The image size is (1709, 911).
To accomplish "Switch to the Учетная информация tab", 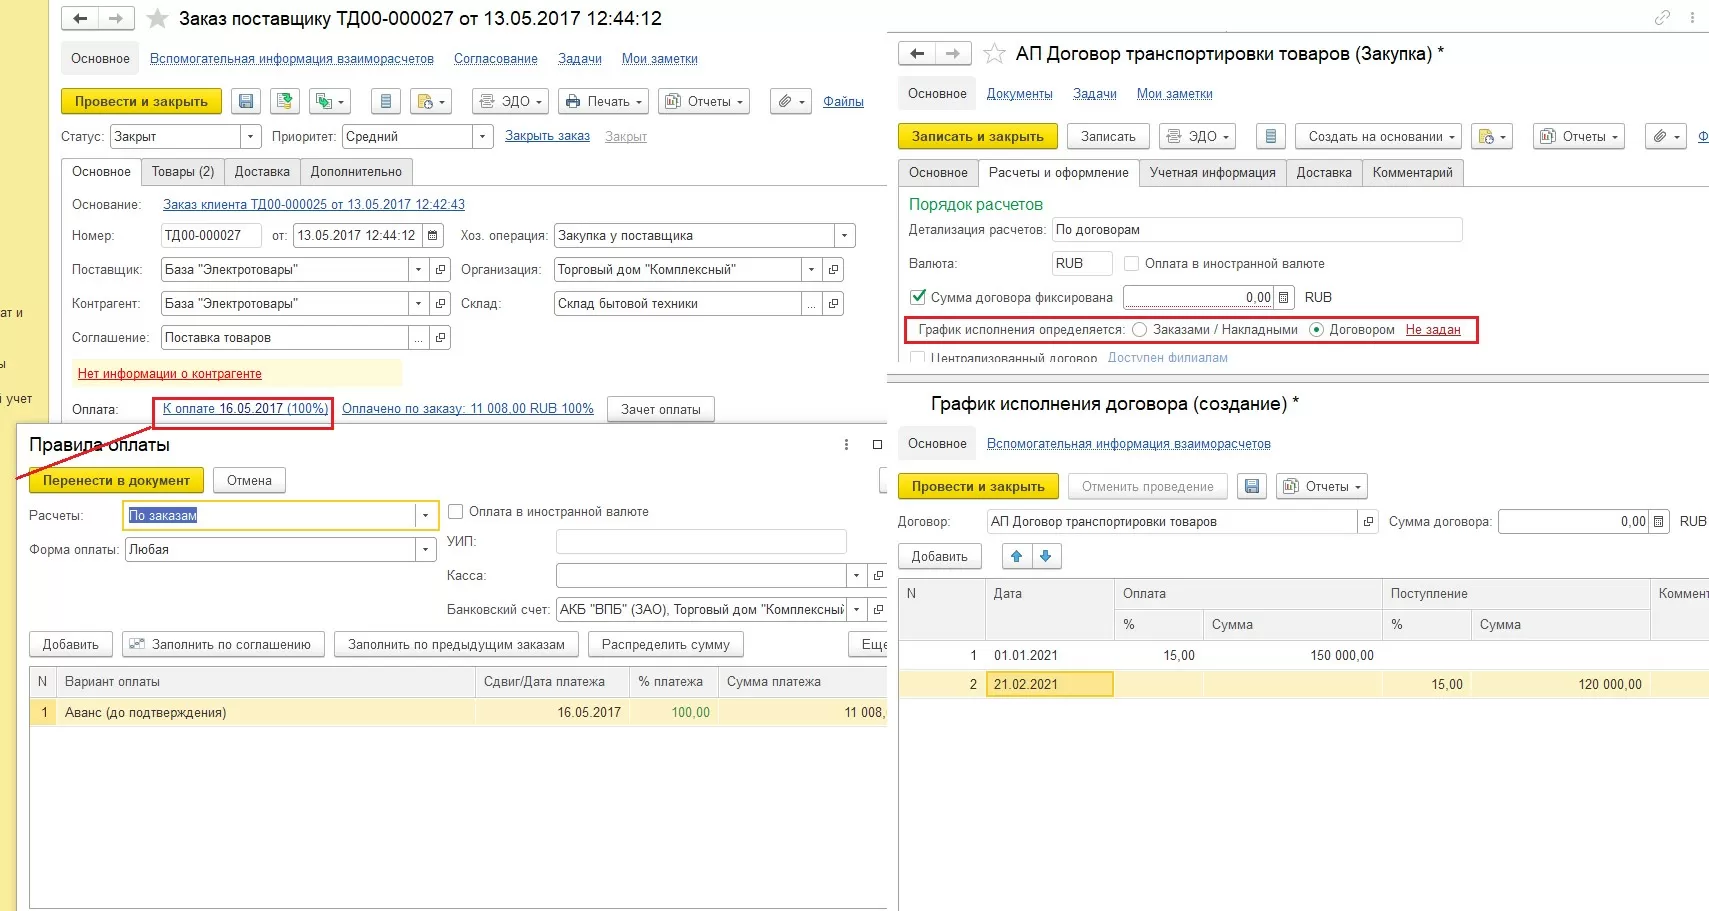I will pos(1213,173).
